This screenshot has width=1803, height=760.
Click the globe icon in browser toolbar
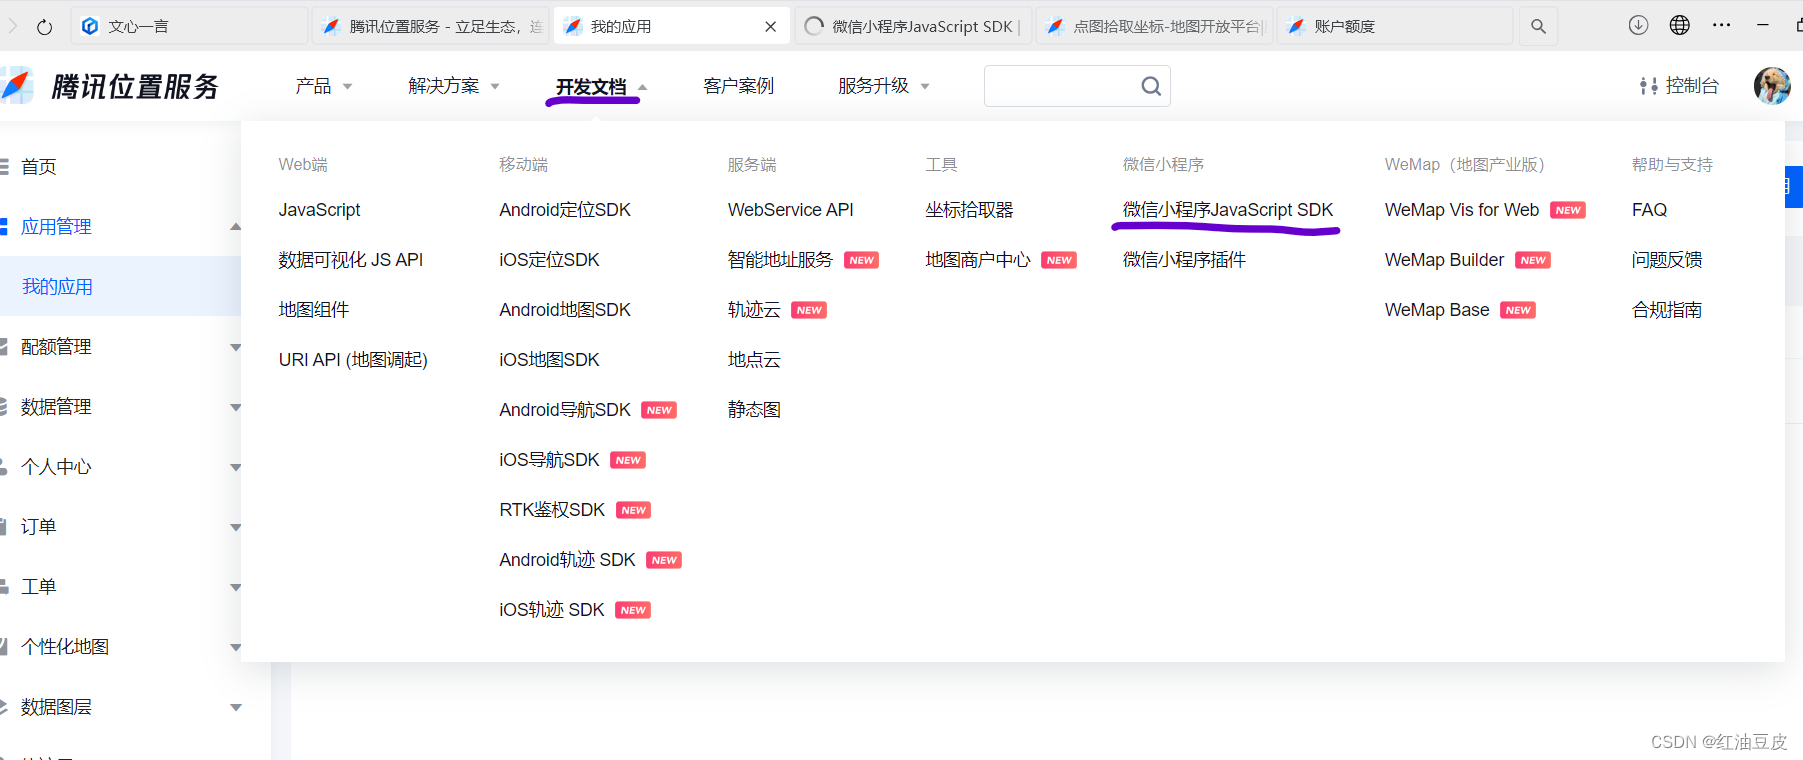(x=1680, y=25)
